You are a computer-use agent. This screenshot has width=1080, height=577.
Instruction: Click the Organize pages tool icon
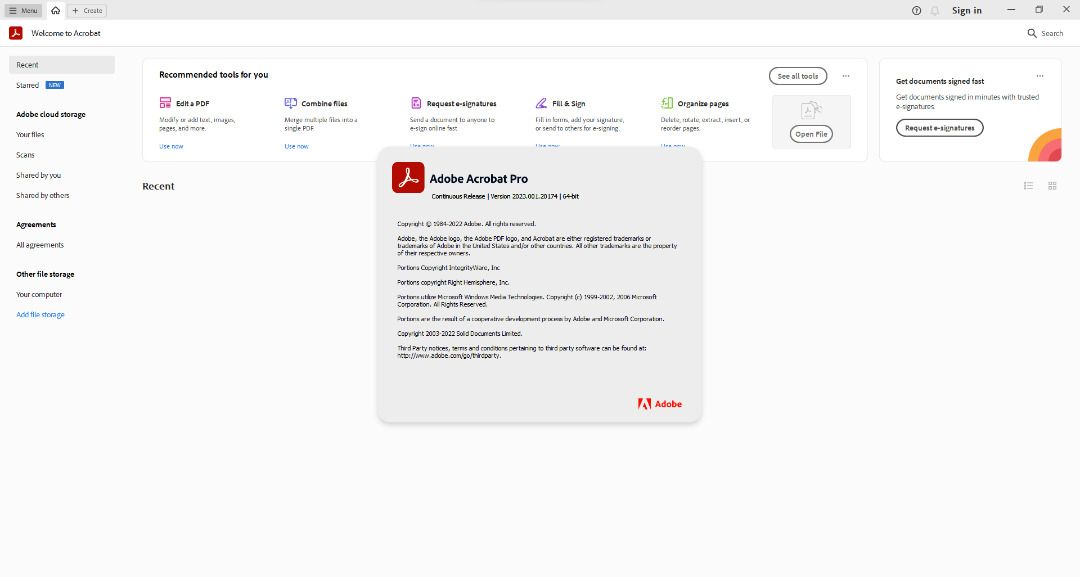[x=667, y=103]
